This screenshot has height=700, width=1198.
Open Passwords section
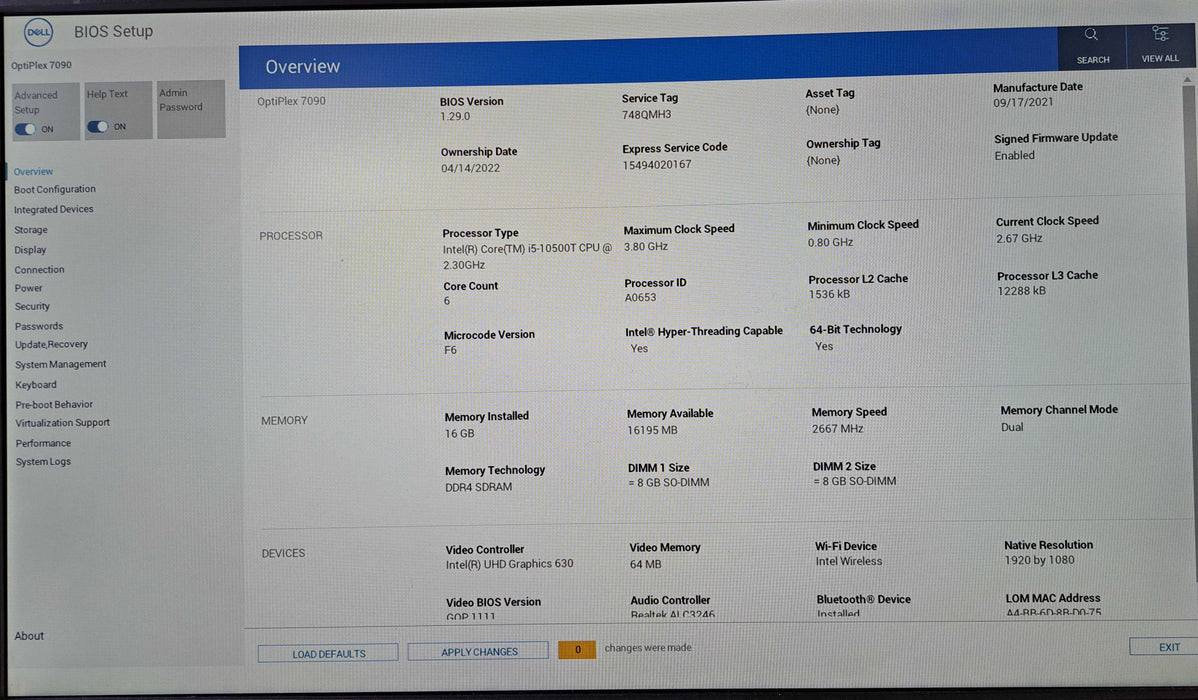click(39, 326)
